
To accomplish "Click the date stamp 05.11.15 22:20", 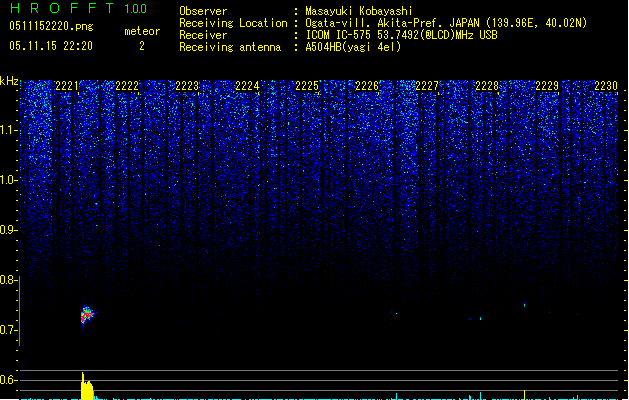I will click(x=51, y=46).
